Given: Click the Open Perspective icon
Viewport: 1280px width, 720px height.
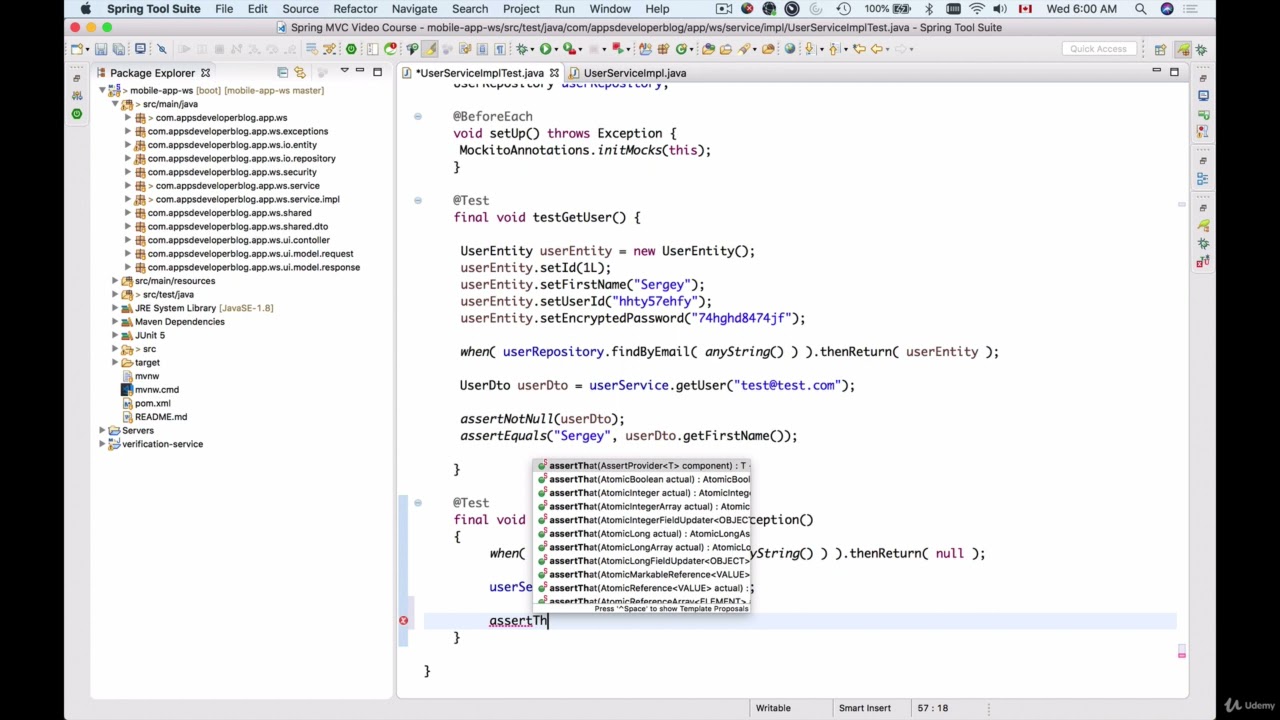Looking at the screenshot, I should [1160, 48].
